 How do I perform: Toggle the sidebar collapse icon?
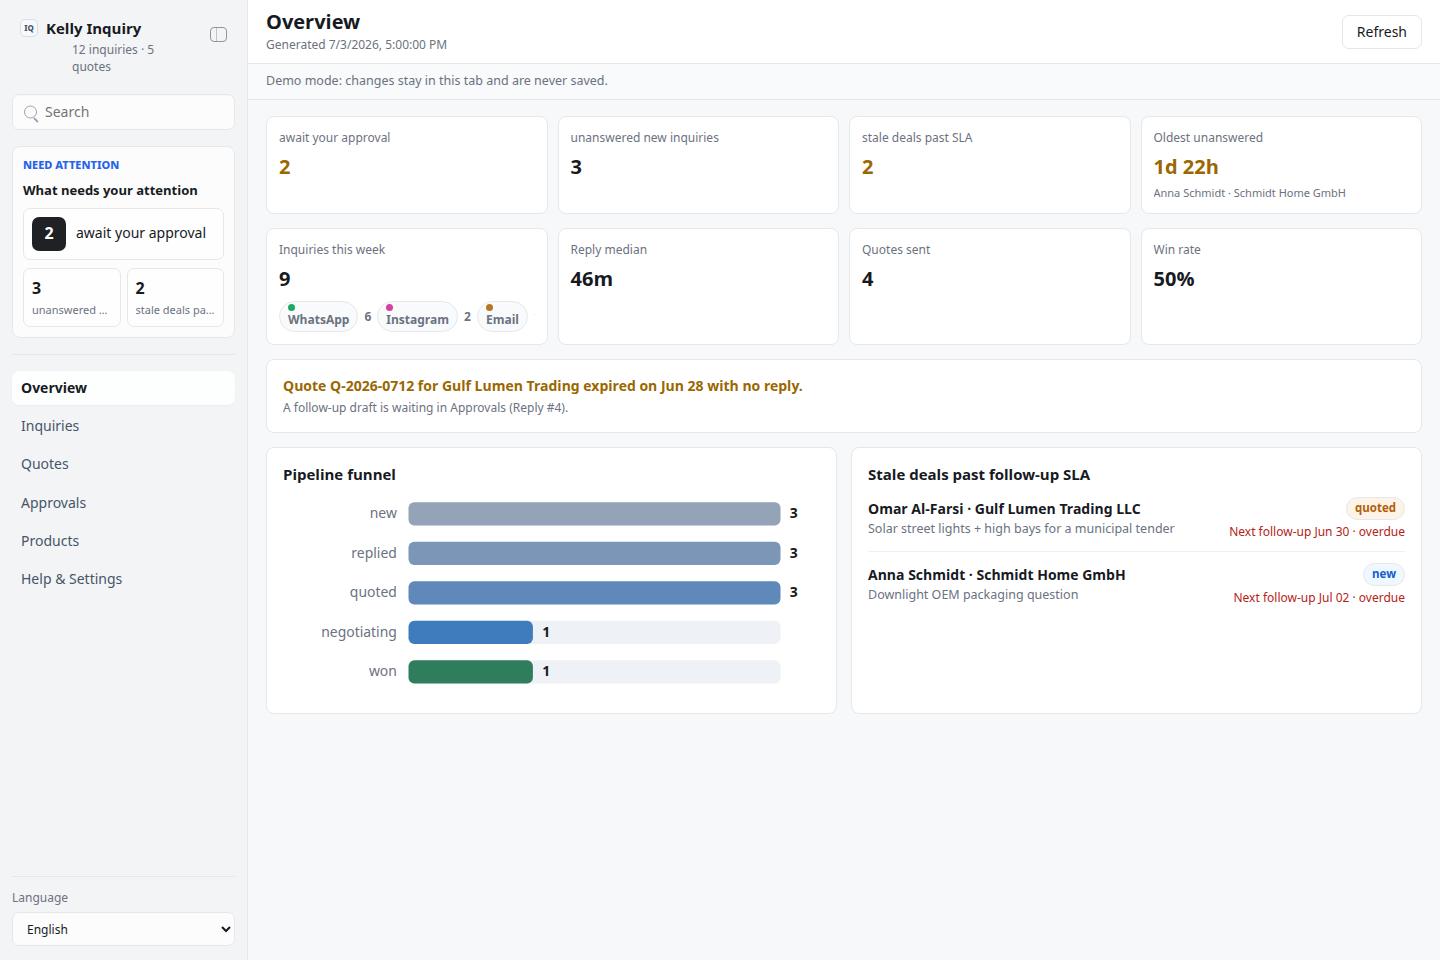(x=218, y=35)
